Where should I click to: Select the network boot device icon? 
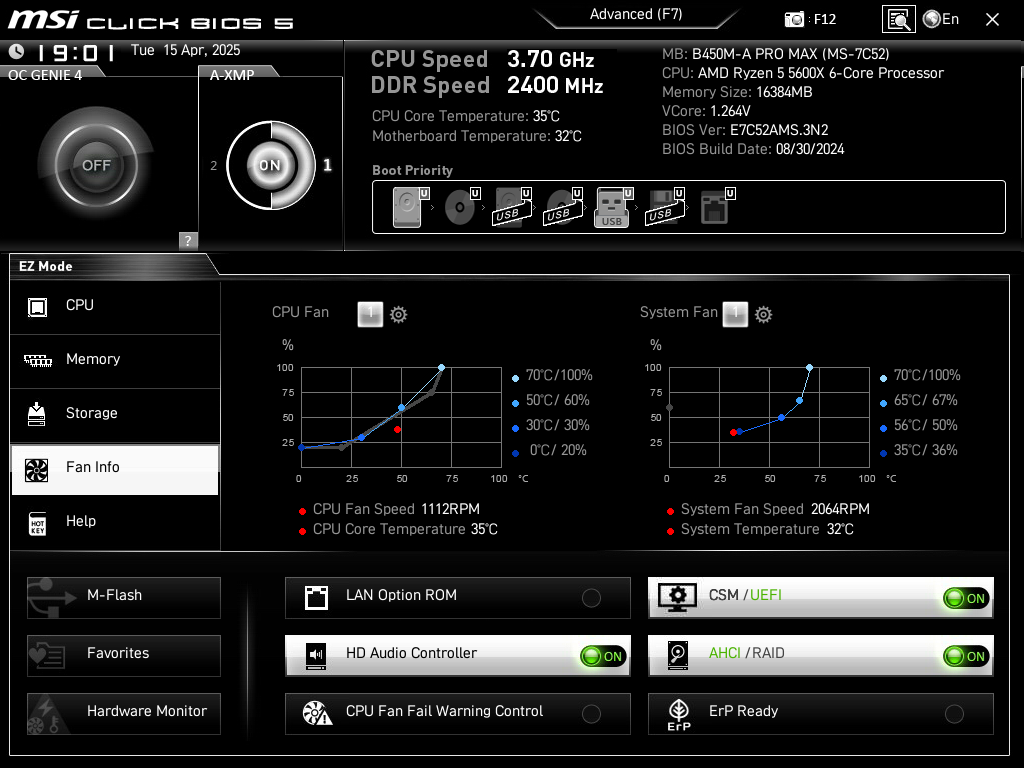(714, 207)
